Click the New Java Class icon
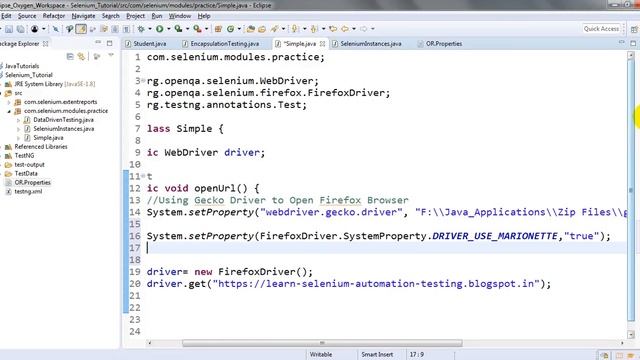Viewport: 640px width, 360px height. [231, 29]
